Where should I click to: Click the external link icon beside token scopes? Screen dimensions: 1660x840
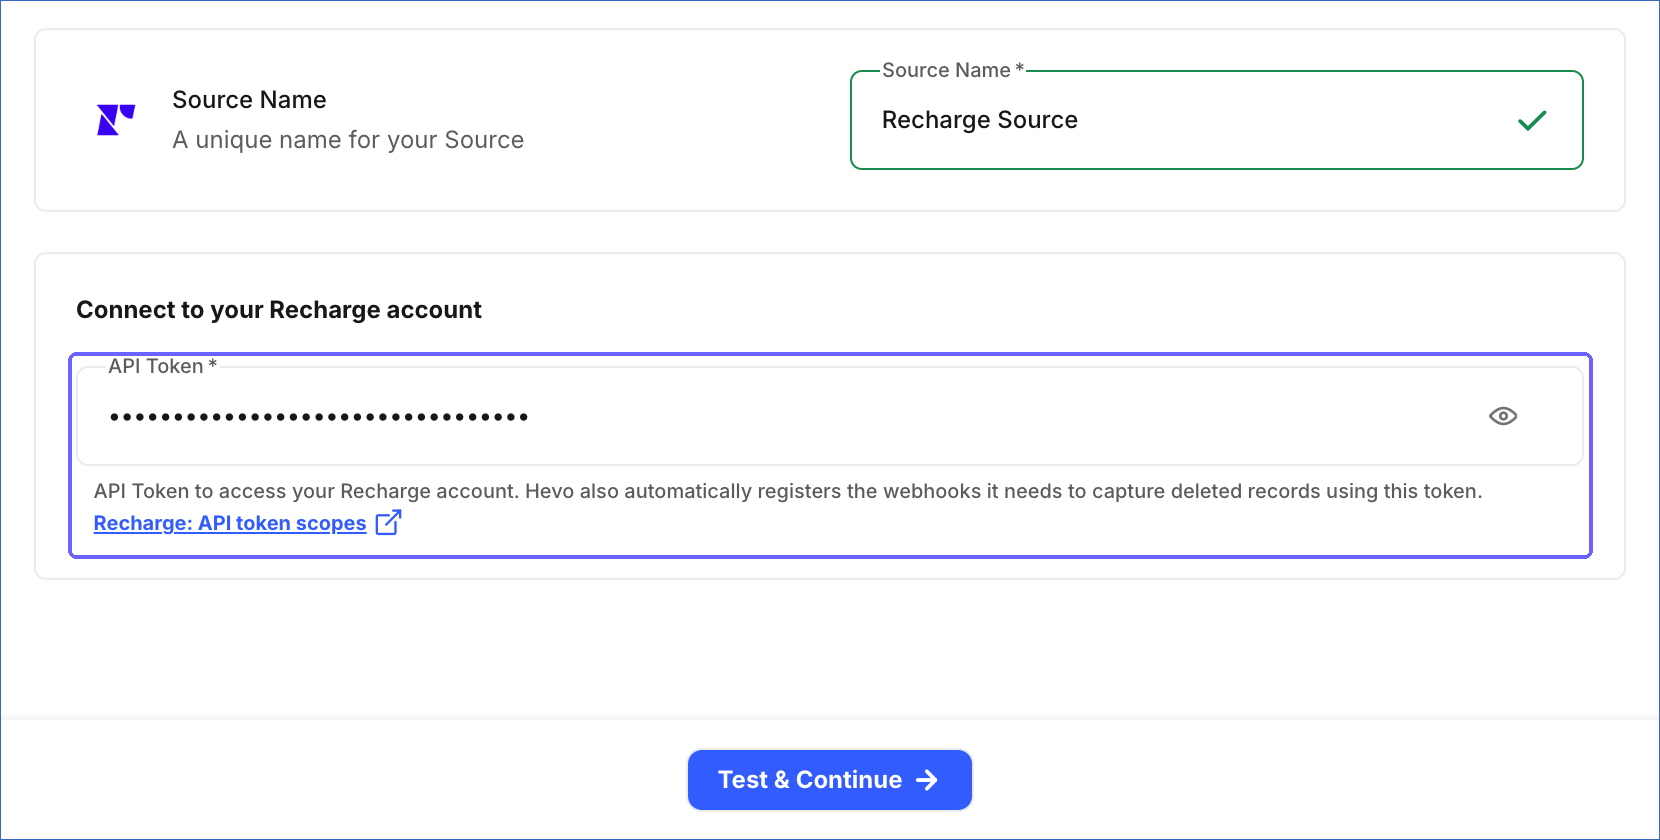(x=388, y=523)
